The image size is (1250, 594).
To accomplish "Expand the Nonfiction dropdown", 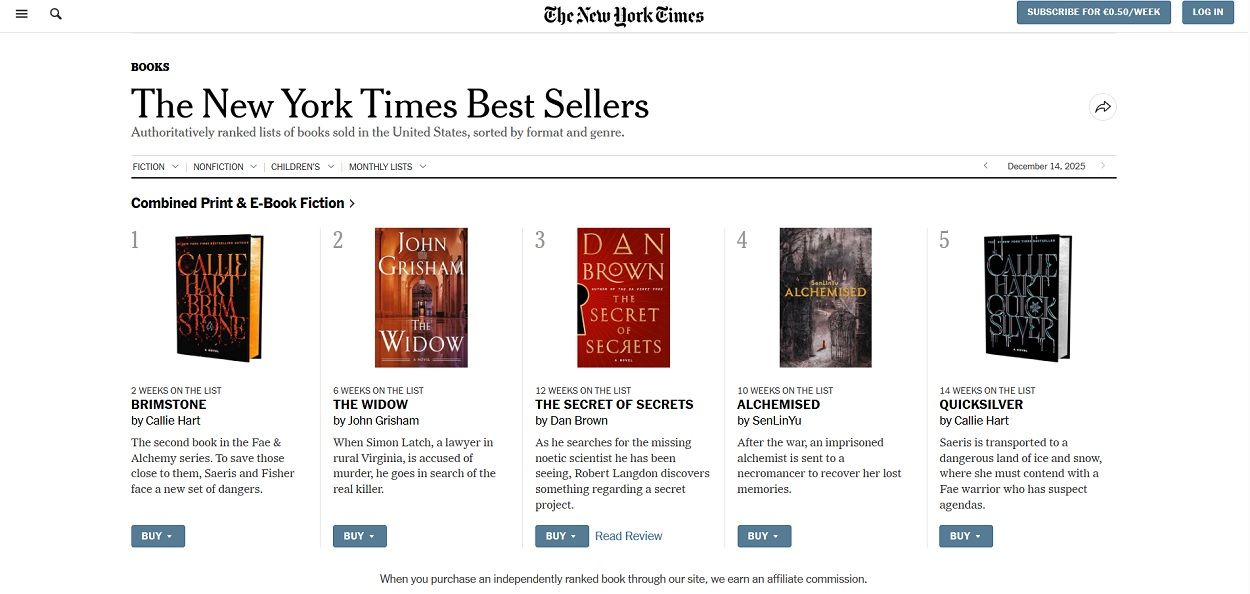I will tap(225, 167).
